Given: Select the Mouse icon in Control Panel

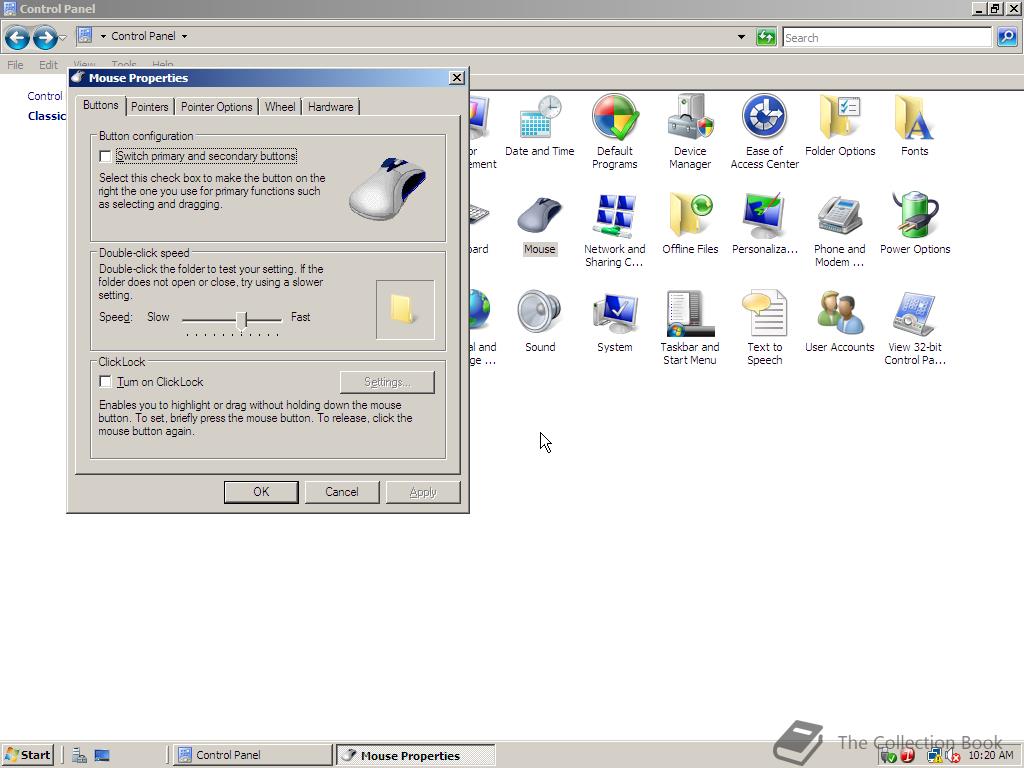Looking at the screenshot, I should point(539,226).
